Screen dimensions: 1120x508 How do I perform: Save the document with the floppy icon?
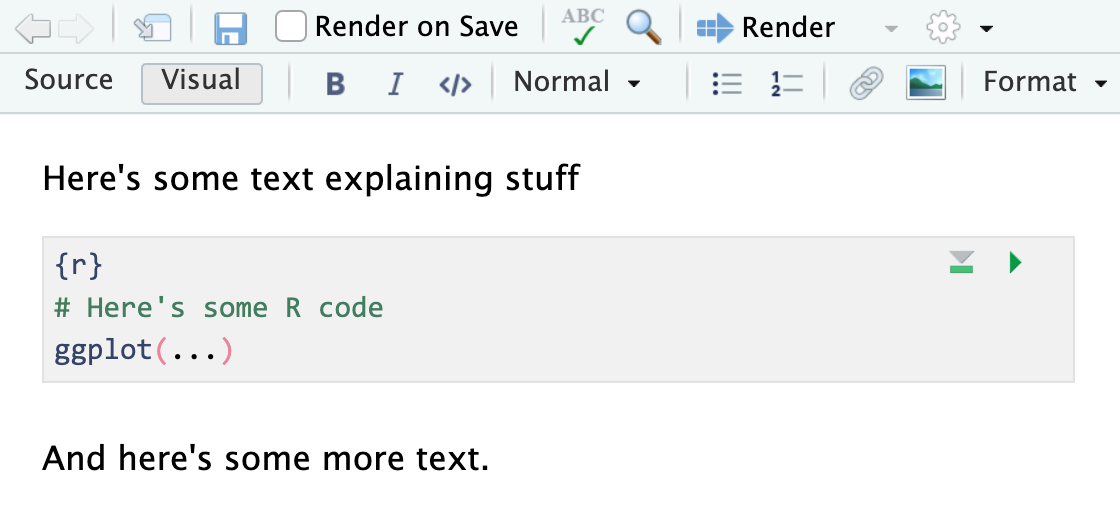pyautogui.click(x=230, y=28)
